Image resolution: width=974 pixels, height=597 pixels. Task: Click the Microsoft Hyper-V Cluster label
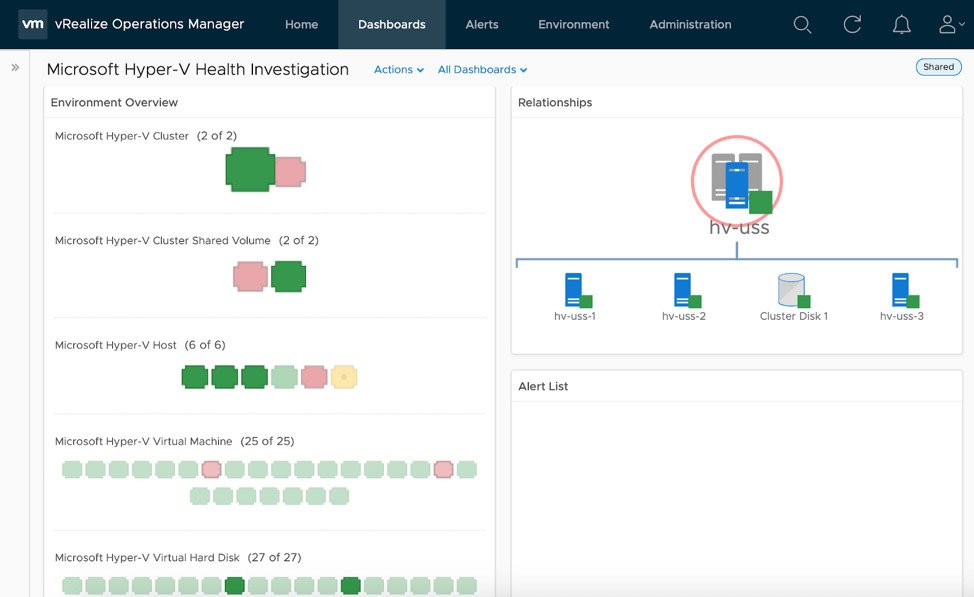click(122, 136)
